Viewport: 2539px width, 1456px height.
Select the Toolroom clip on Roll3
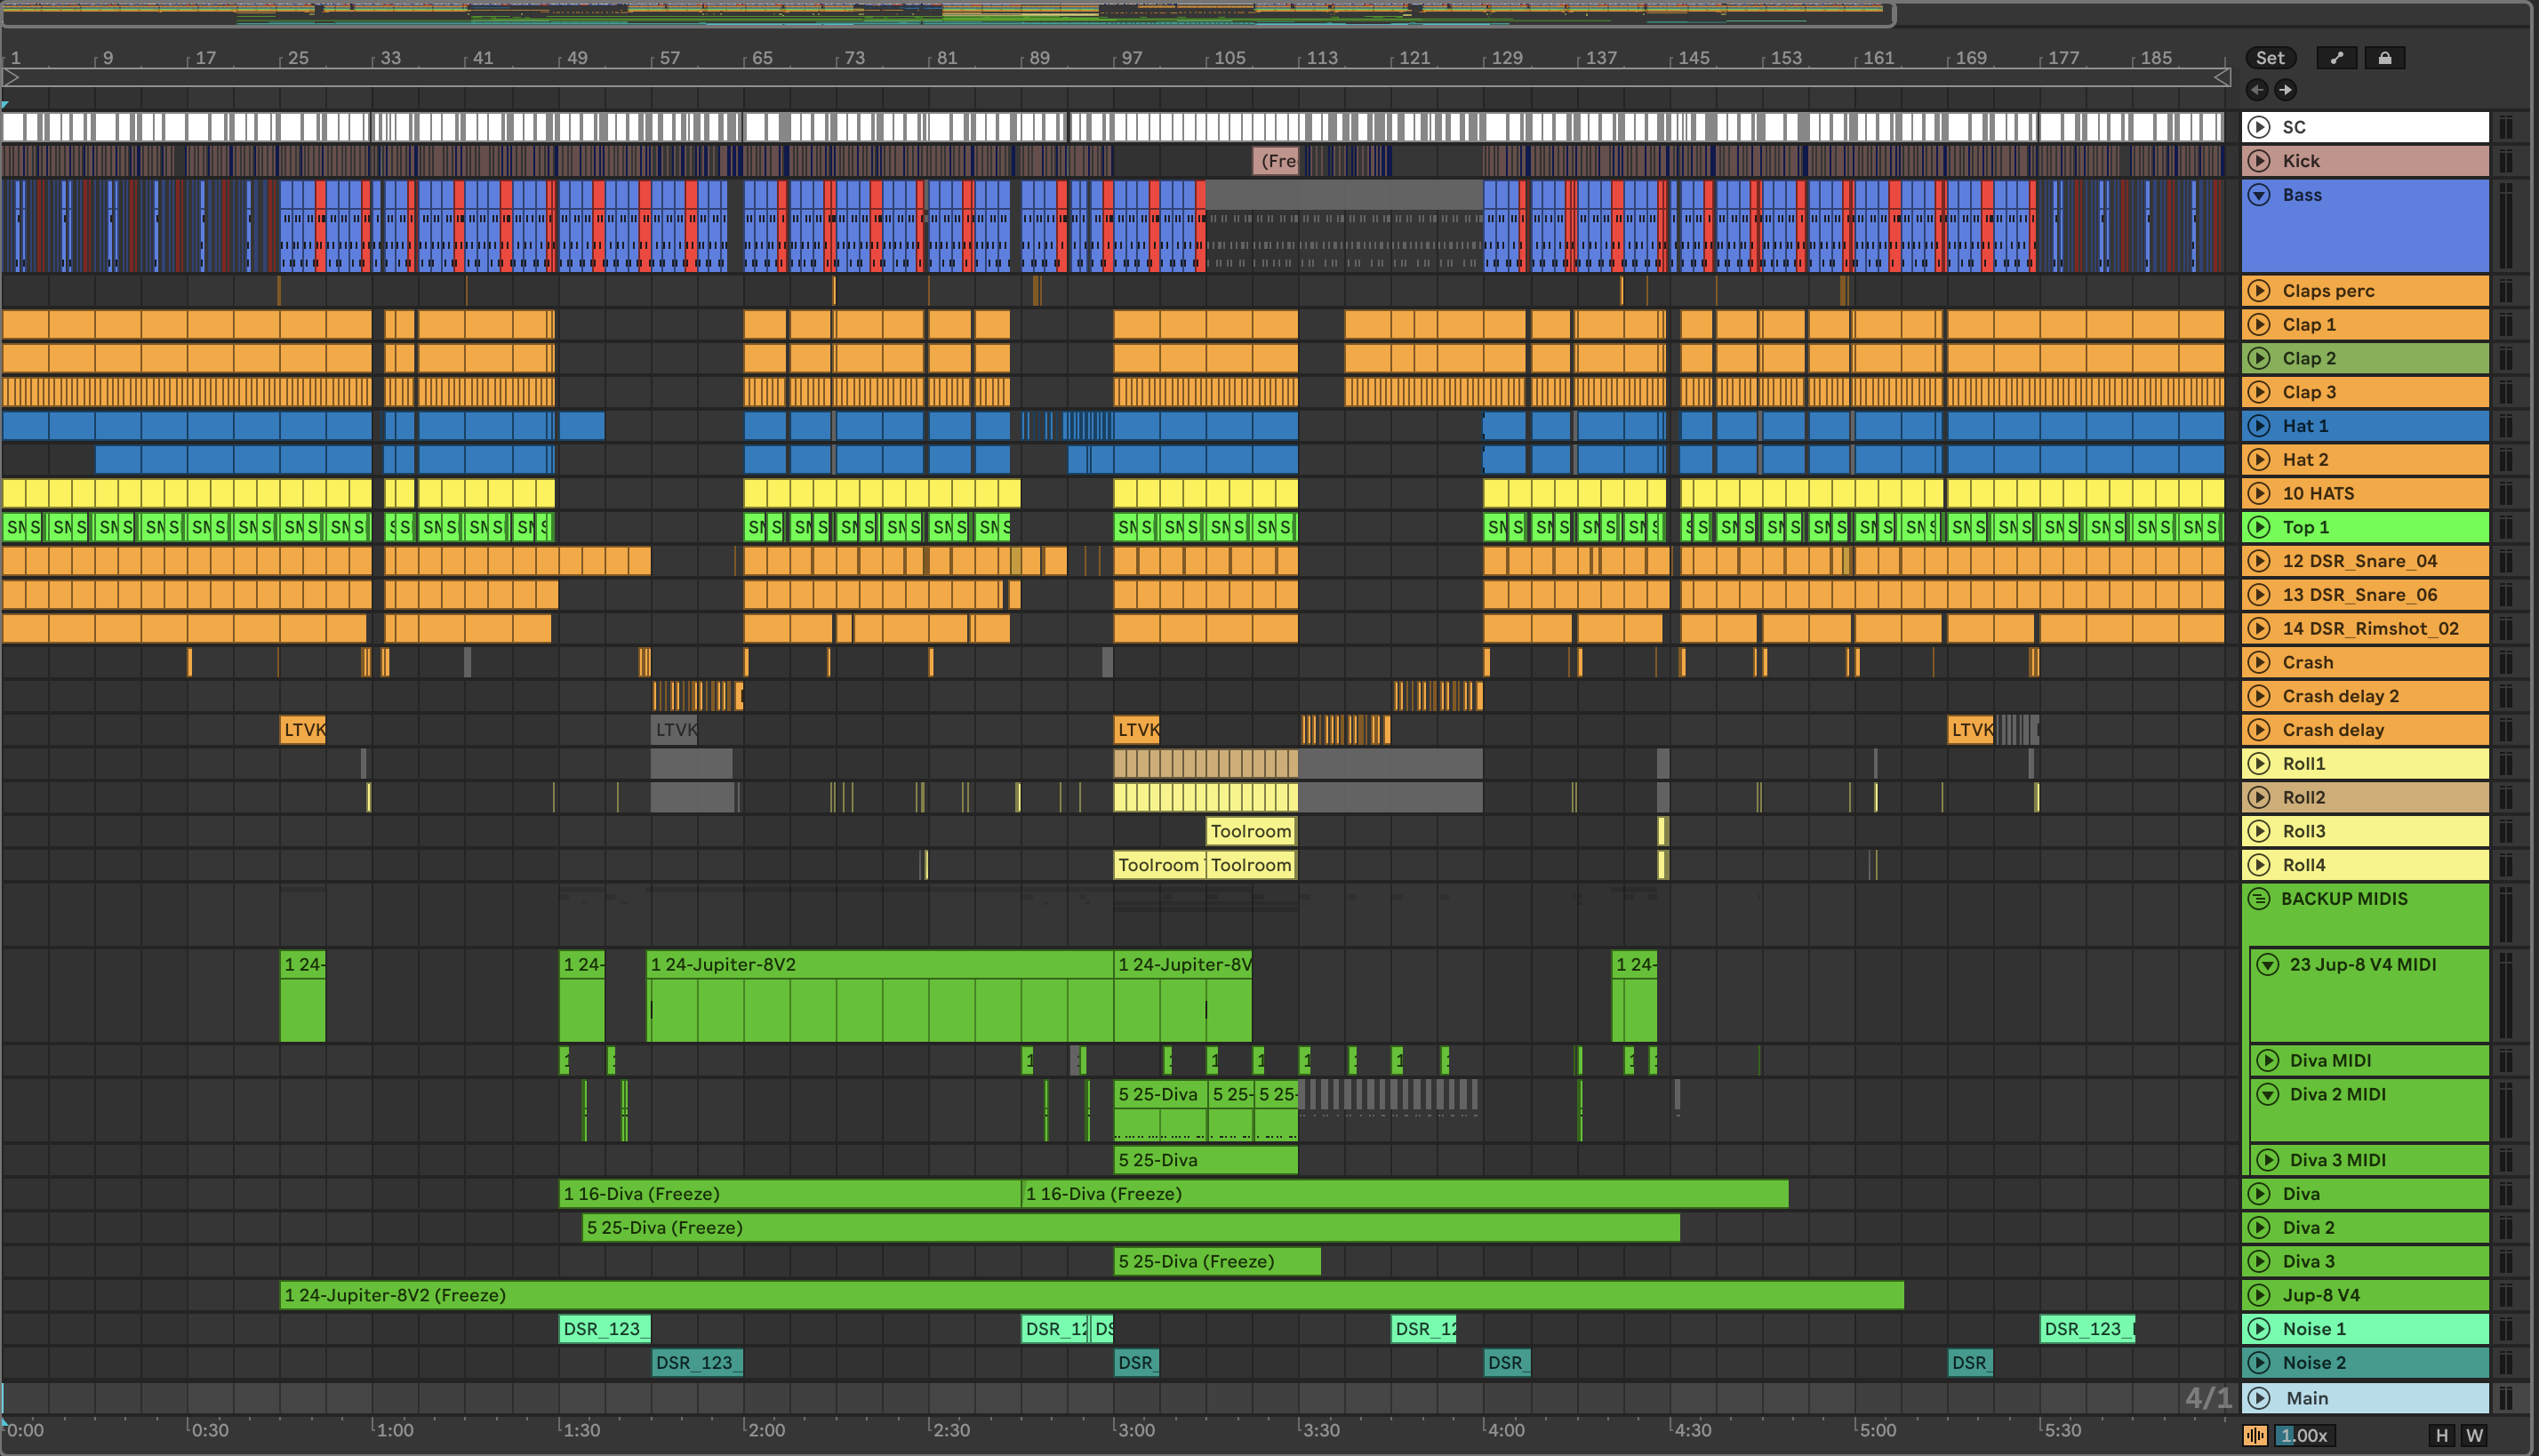point(1251,831)
